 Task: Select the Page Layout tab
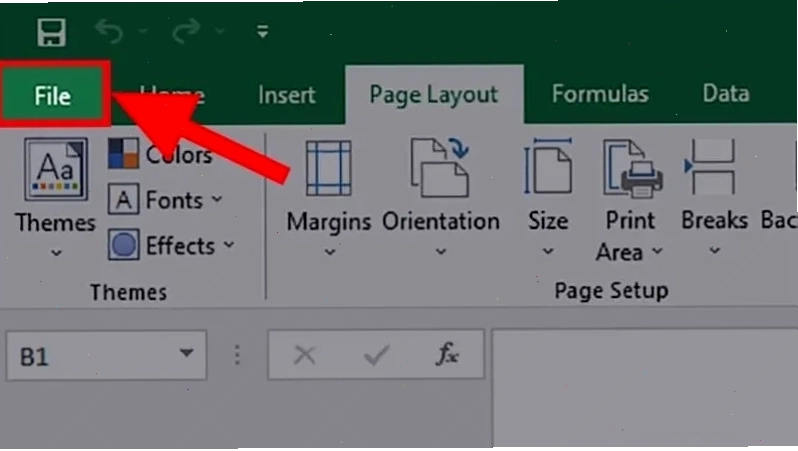434,95
